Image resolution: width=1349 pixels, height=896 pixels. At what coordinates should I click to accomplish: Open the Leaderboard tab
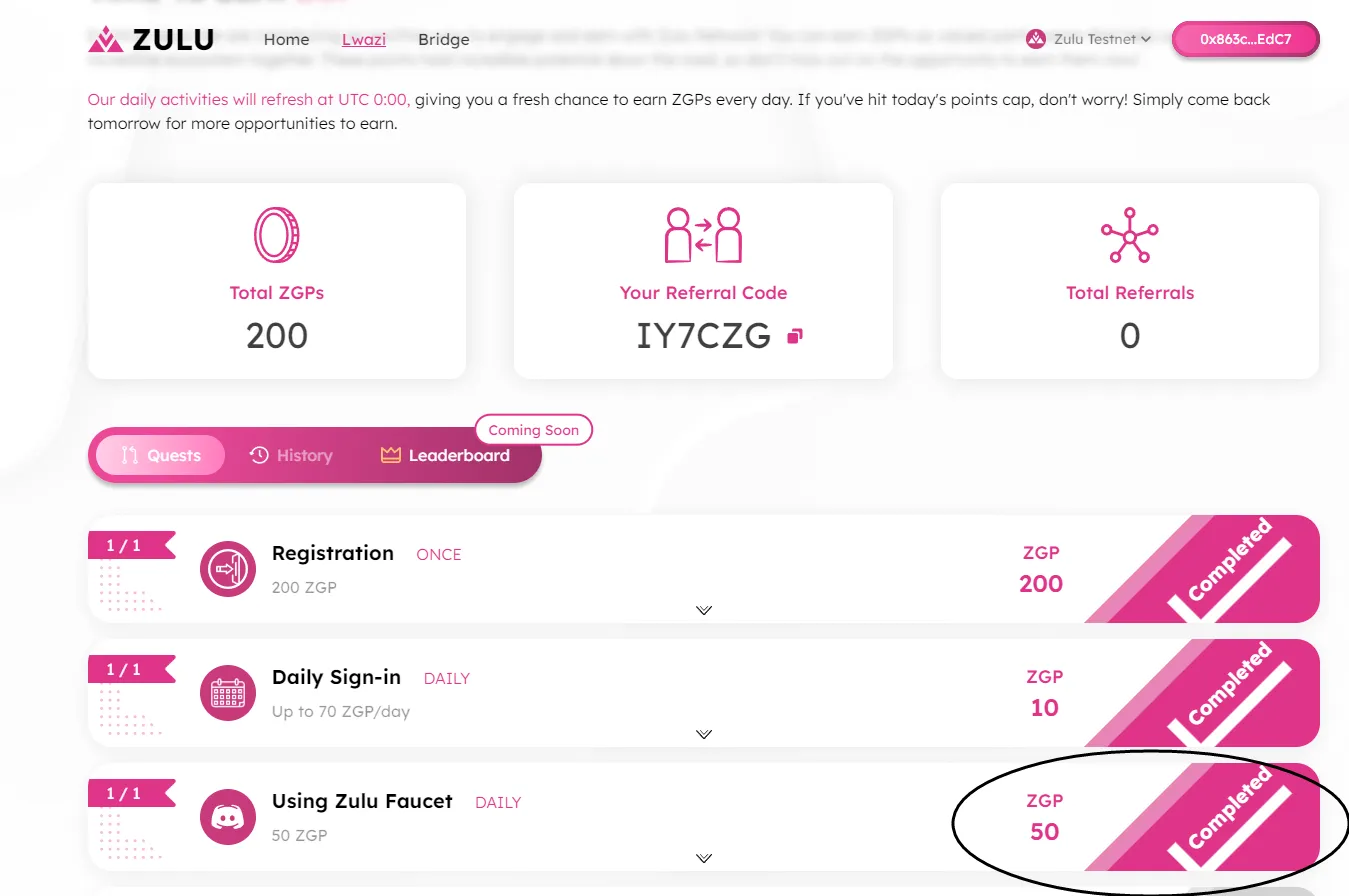(x=446, y=456)
